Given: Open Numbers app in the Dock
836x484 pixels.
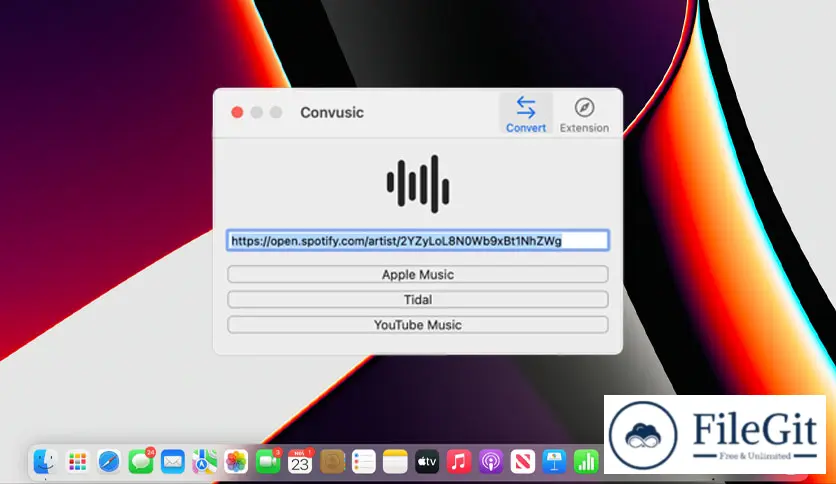Looking at the screenshot, I should [x=586, y=462].
